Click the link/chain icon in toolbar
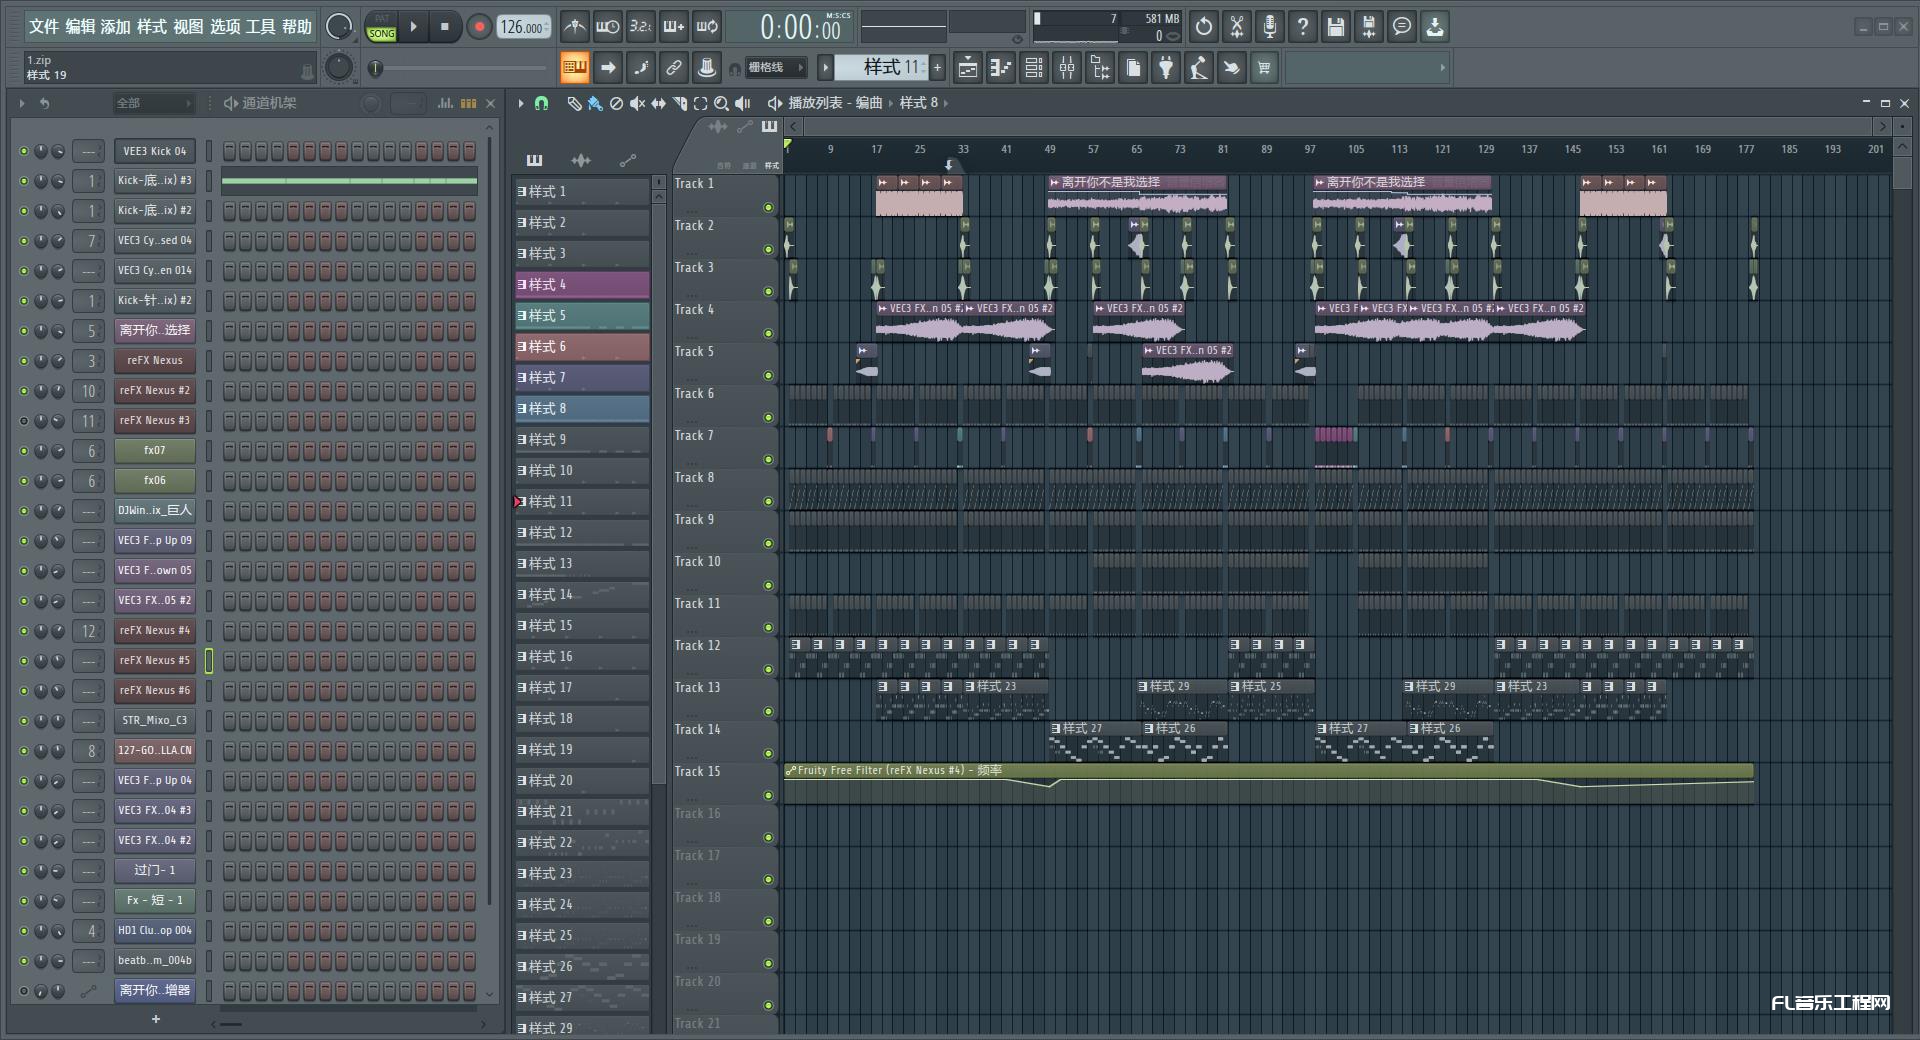 click(674, 67)
